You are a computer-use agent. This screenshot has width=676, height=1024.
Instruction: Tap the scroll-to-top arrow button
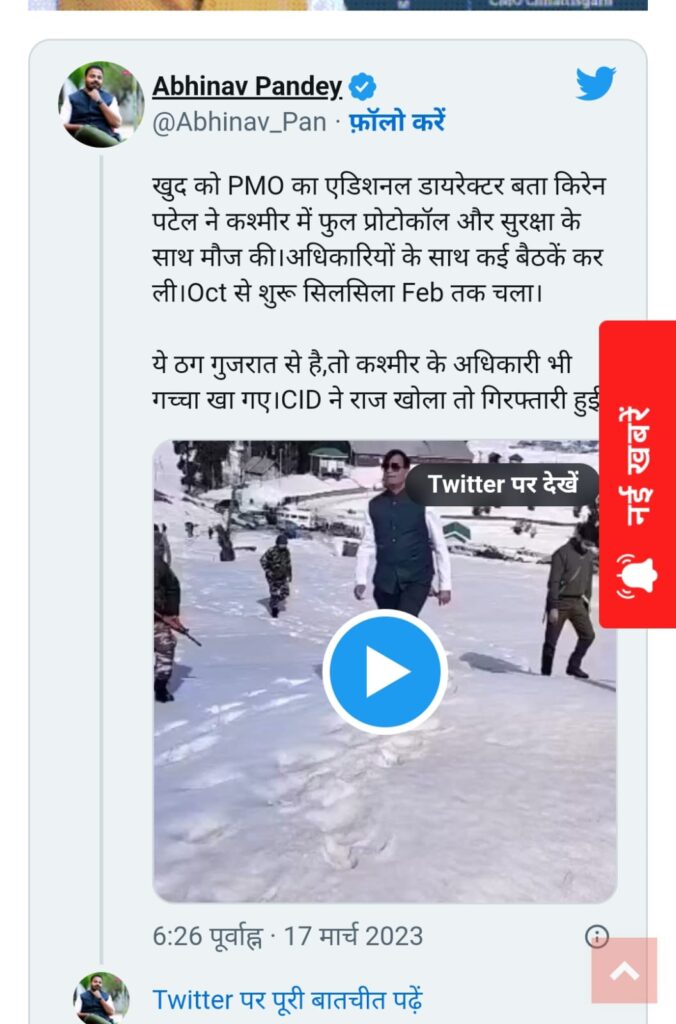624,970
